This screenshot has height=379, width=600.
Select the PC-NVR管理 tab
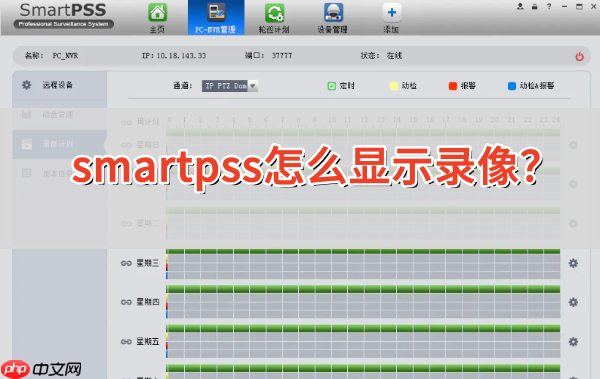coord(216,18)
